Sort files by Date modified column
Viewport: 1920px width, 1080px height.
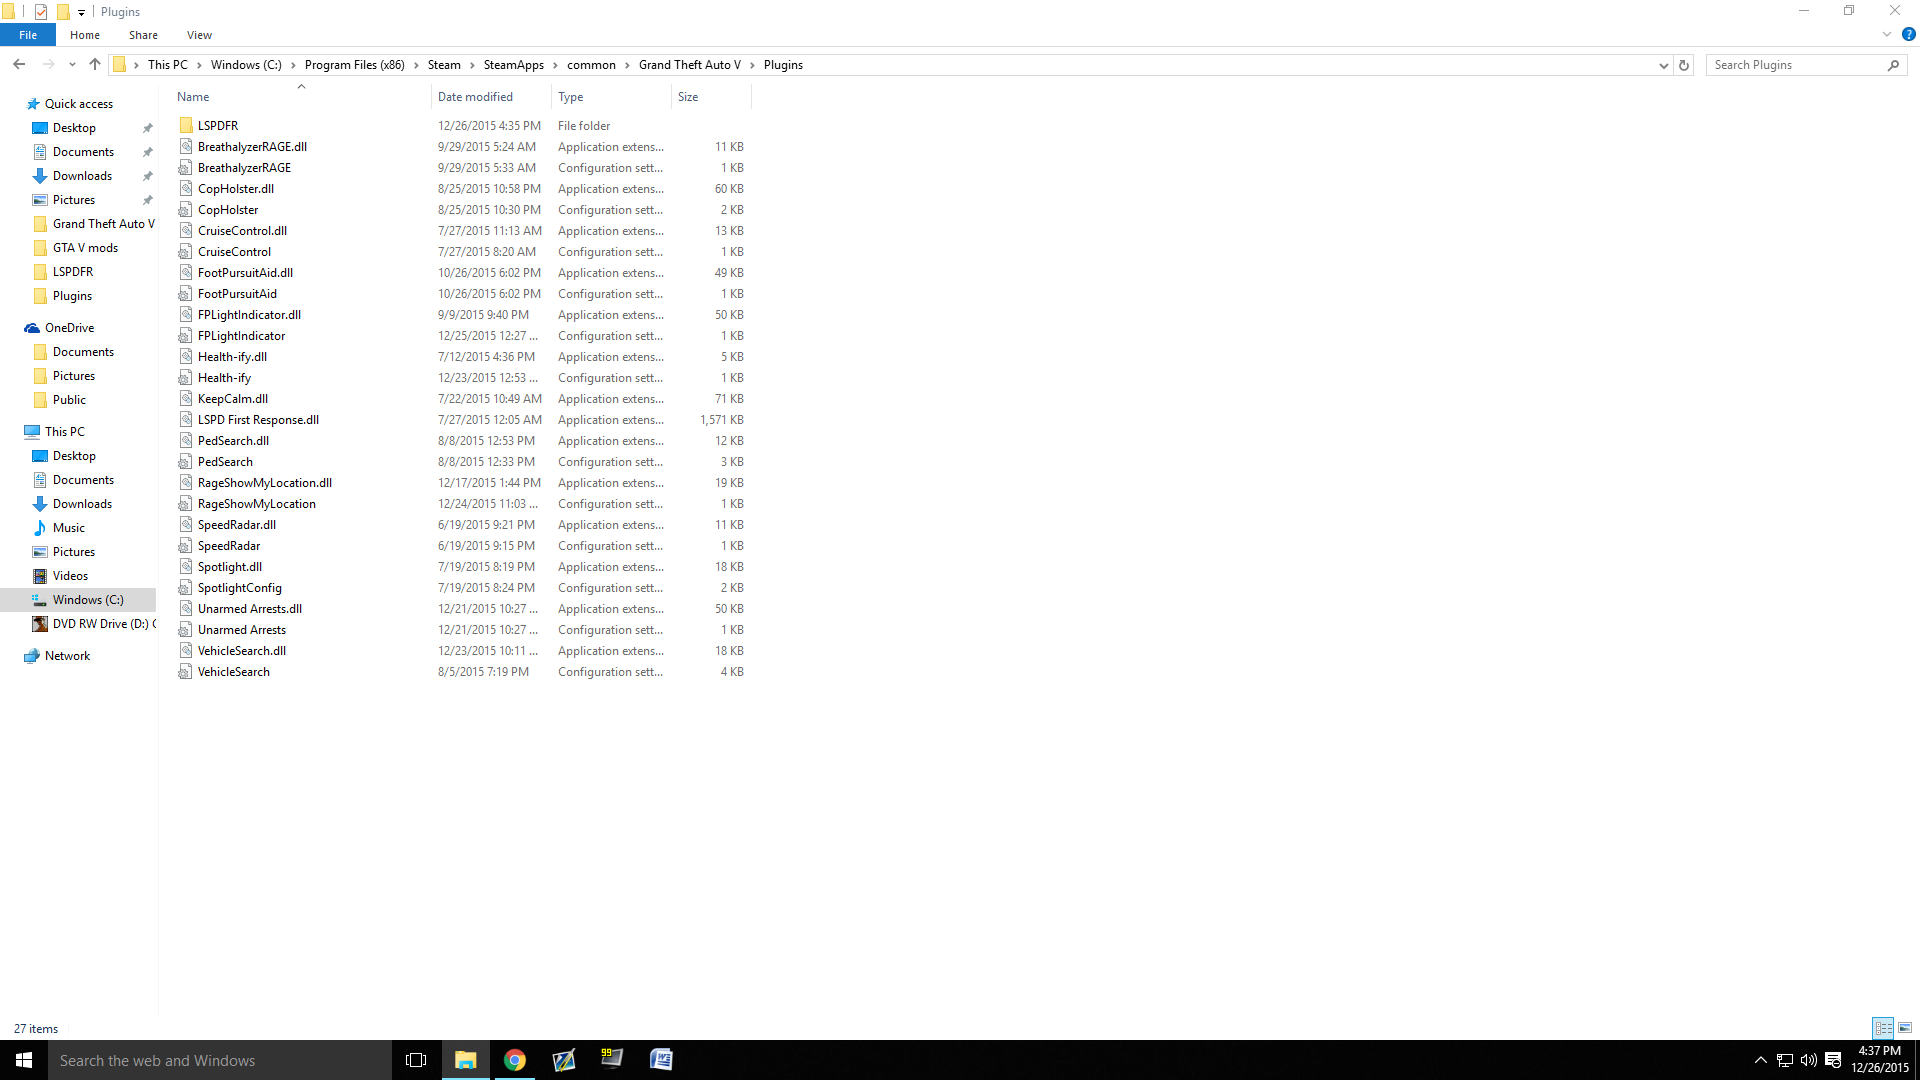point(475,97)
